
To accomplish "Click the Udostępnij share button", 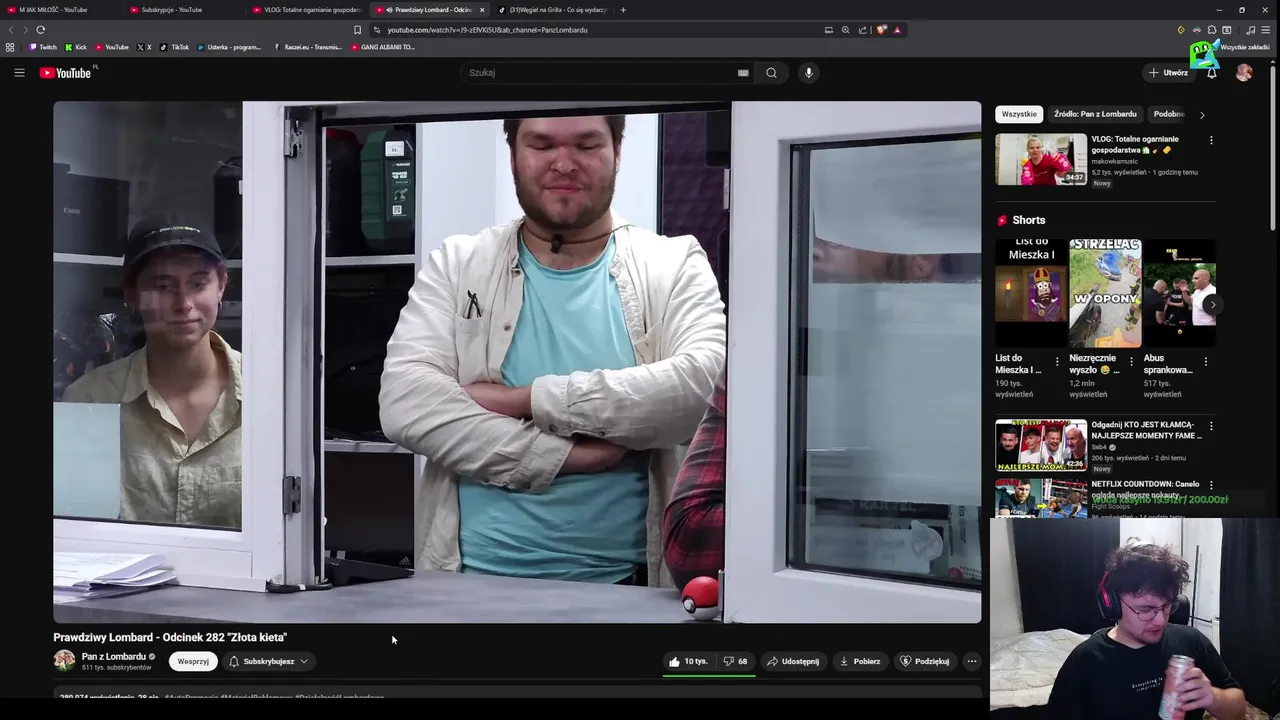I will coord(793,661).
